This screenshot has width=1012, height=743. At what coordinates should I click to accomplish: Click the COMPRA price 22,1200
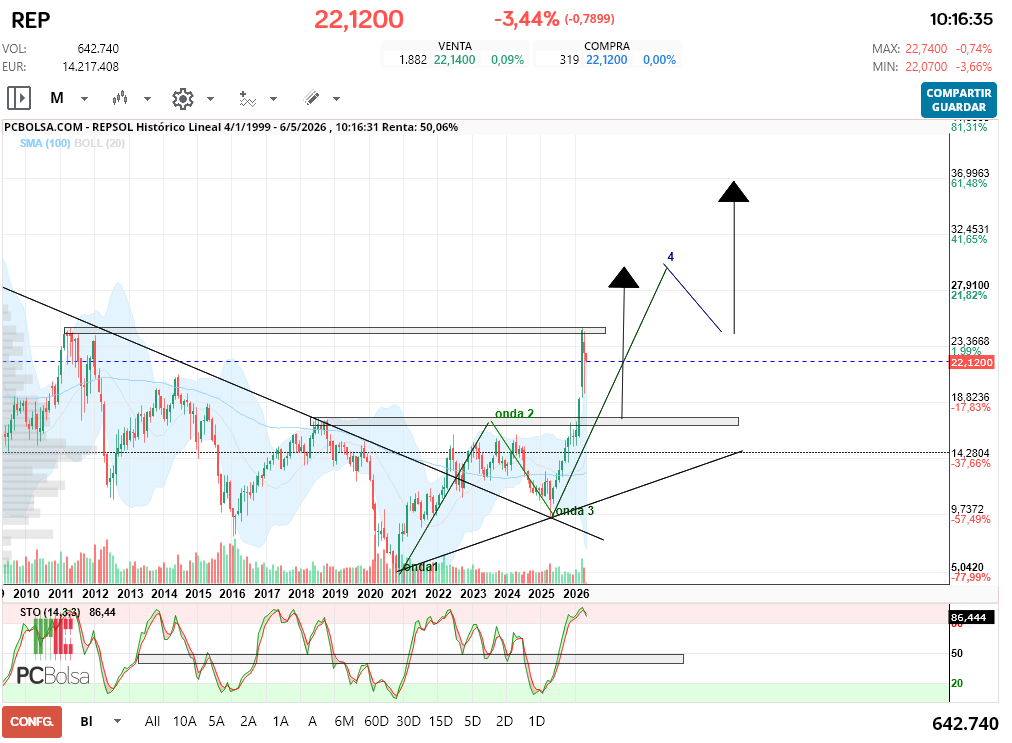click(x=607, y=60)
